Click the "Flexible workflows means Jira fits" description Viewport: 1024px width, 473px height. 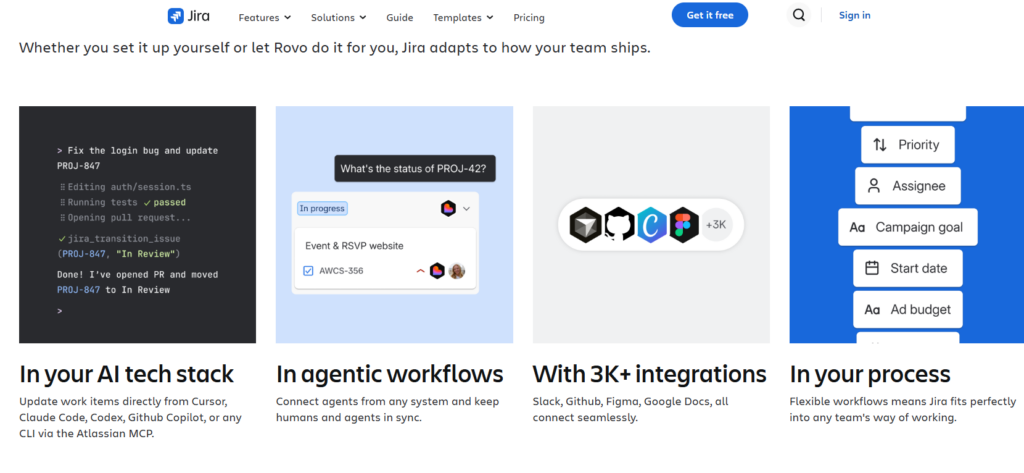click(903, 409)
